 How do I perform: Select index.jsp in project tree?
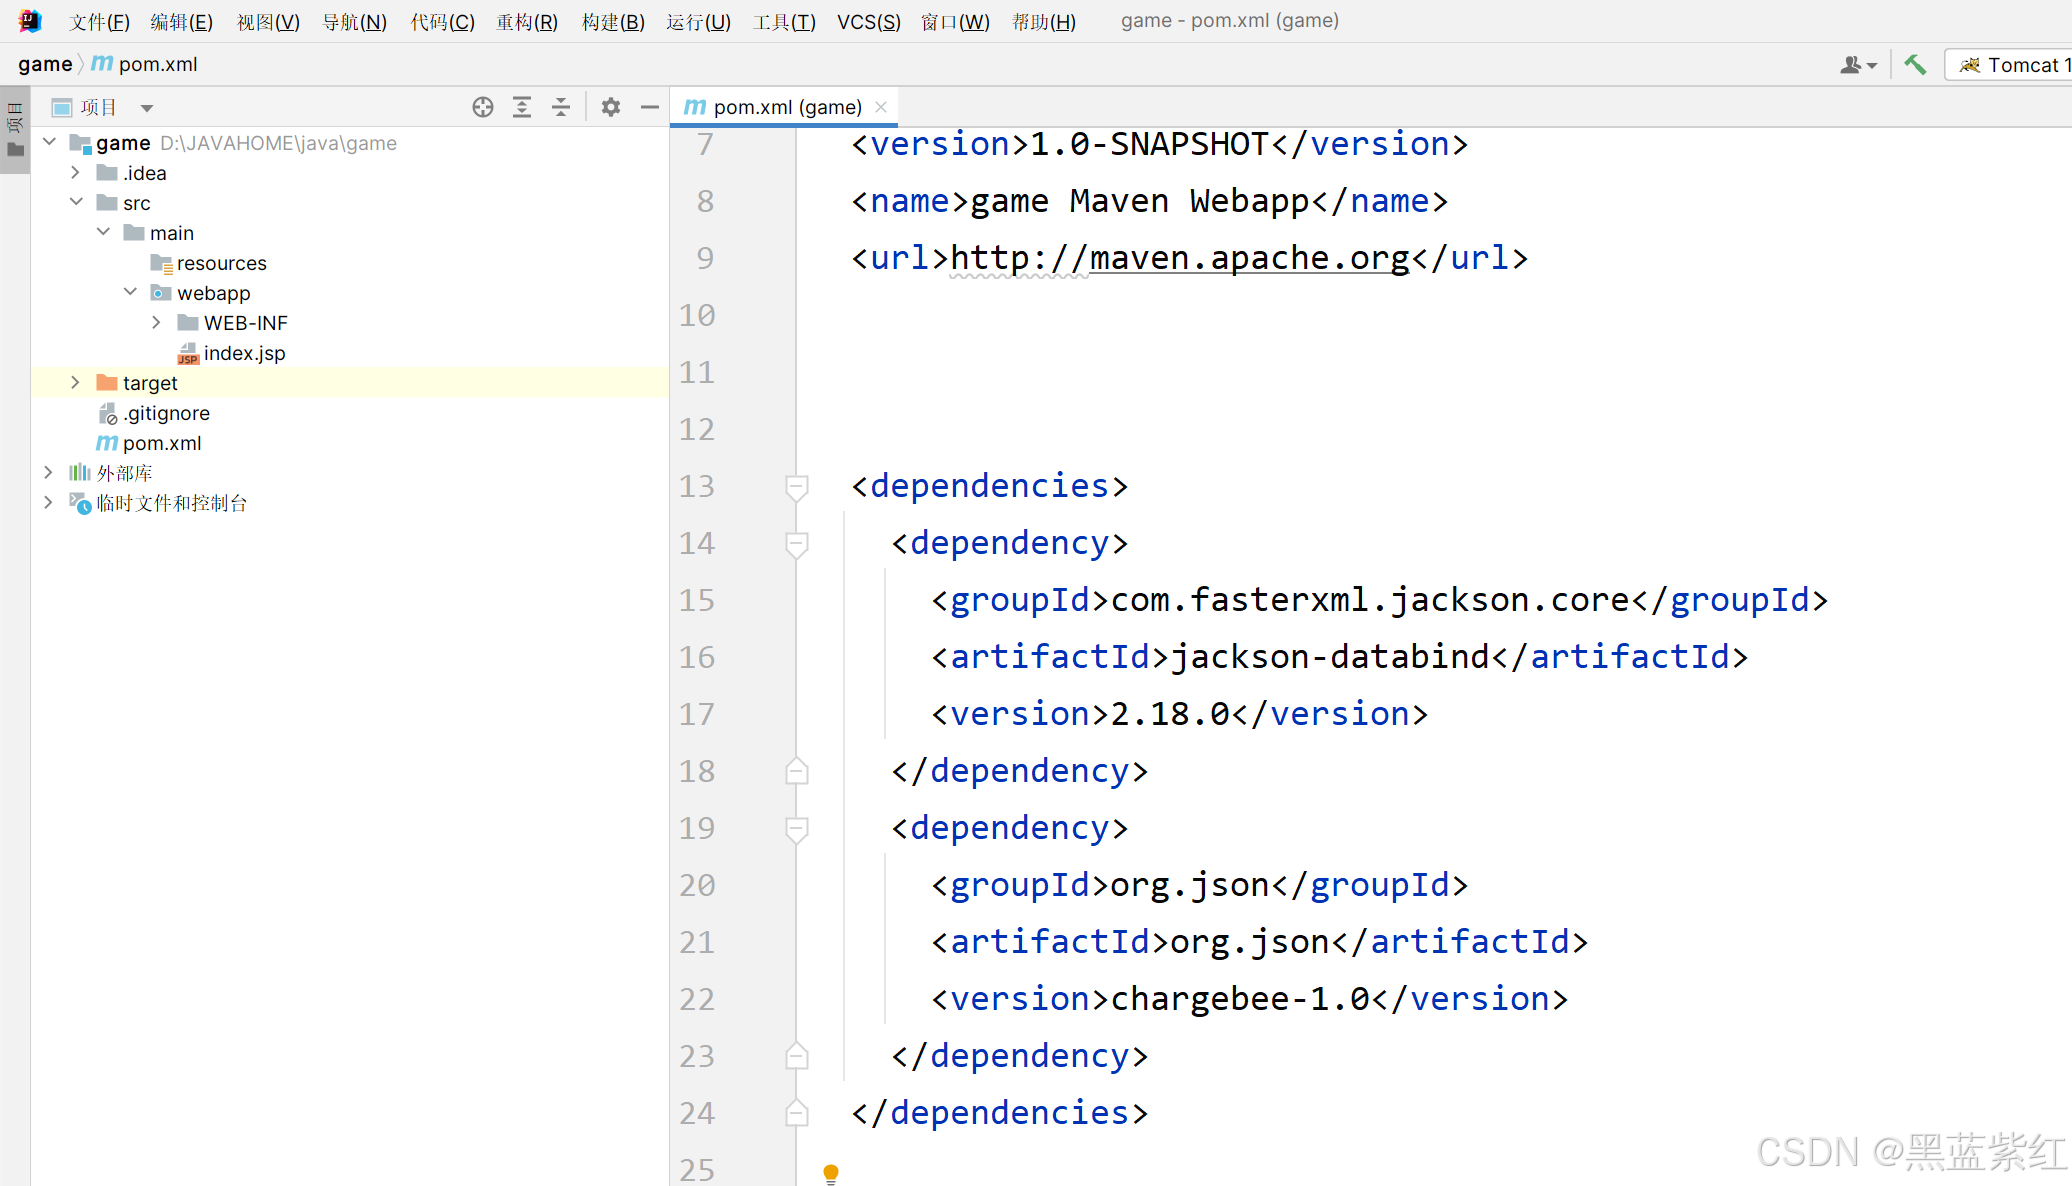click(244, 353)
